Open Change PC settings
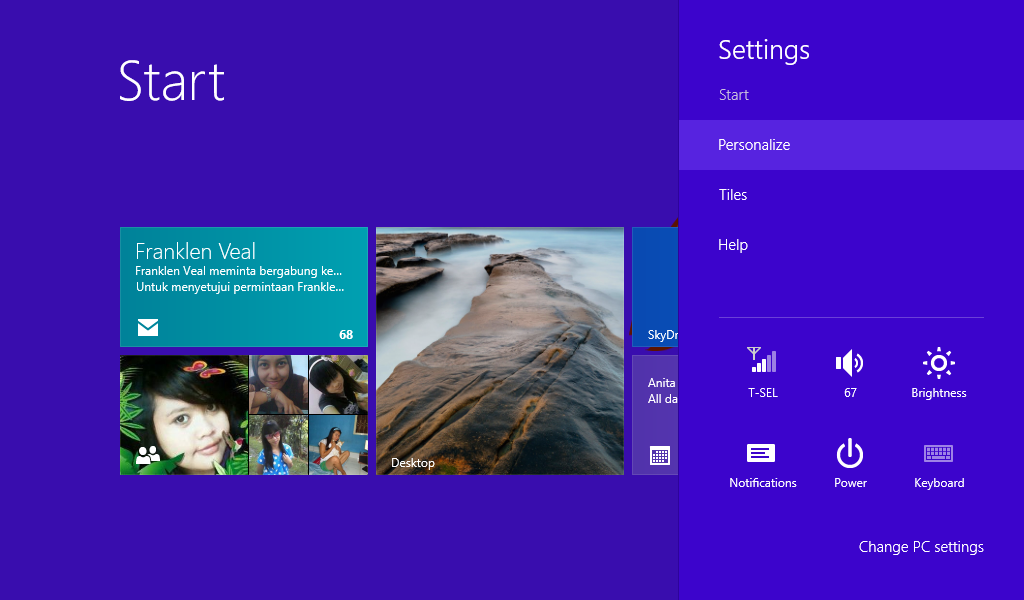This screenshot has height=600, width=1024. point(920,547)
